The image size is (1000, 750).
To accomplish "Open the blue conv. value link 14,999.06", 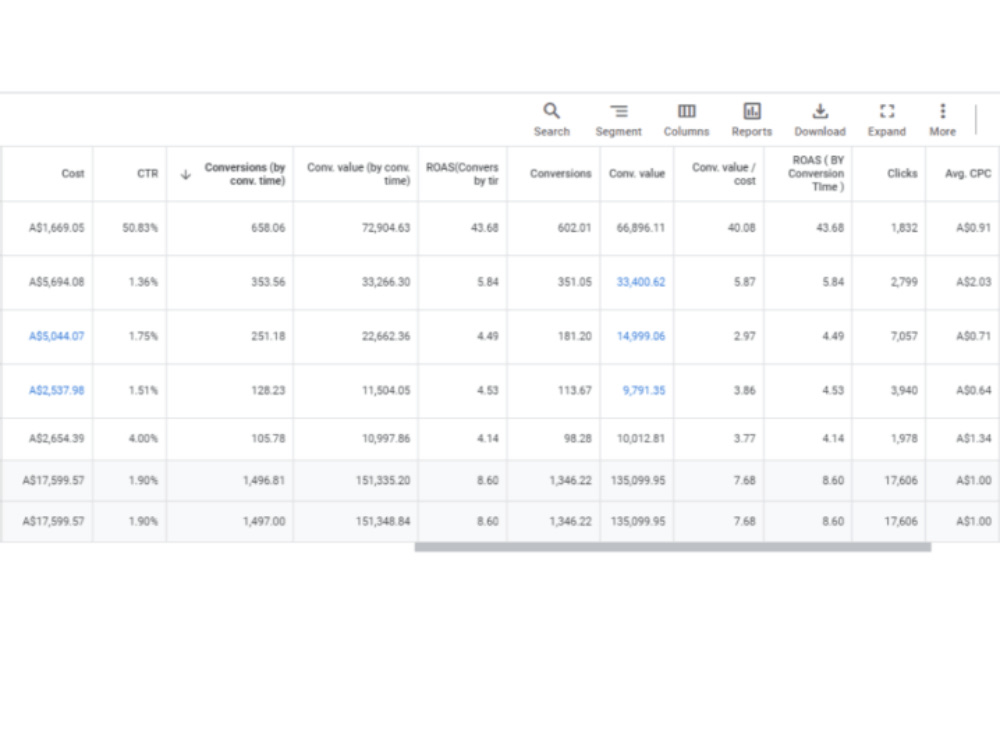I will [641, 336].
